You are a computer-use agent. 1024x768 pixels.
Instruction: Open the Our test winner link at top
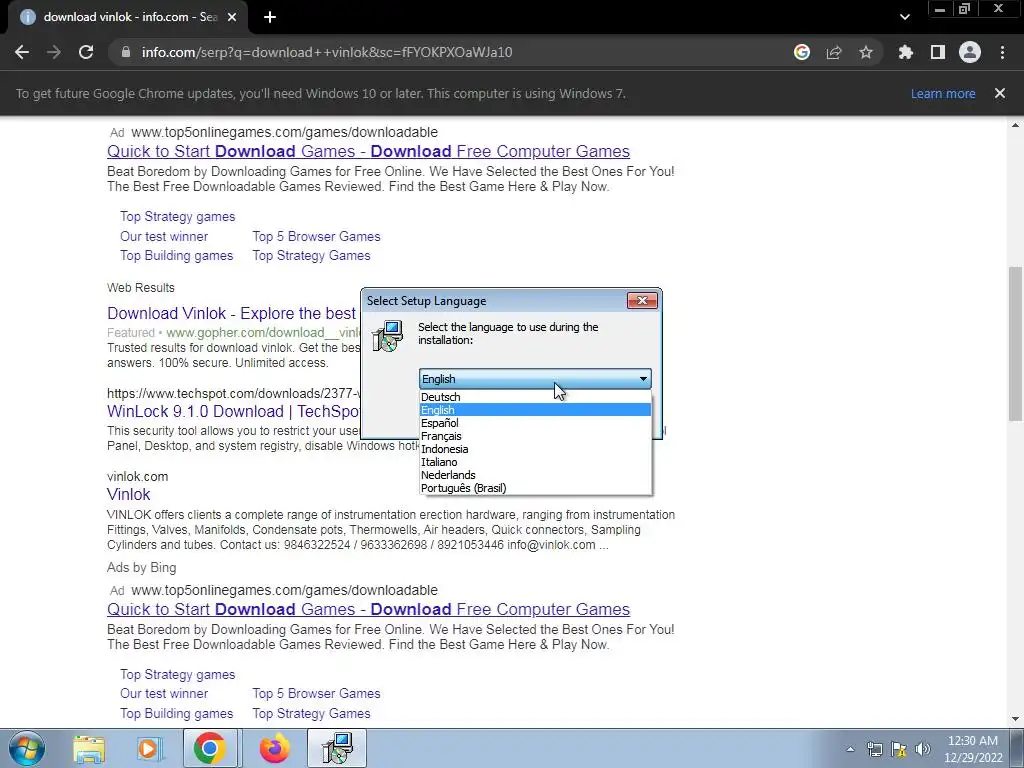click(164, 236)
